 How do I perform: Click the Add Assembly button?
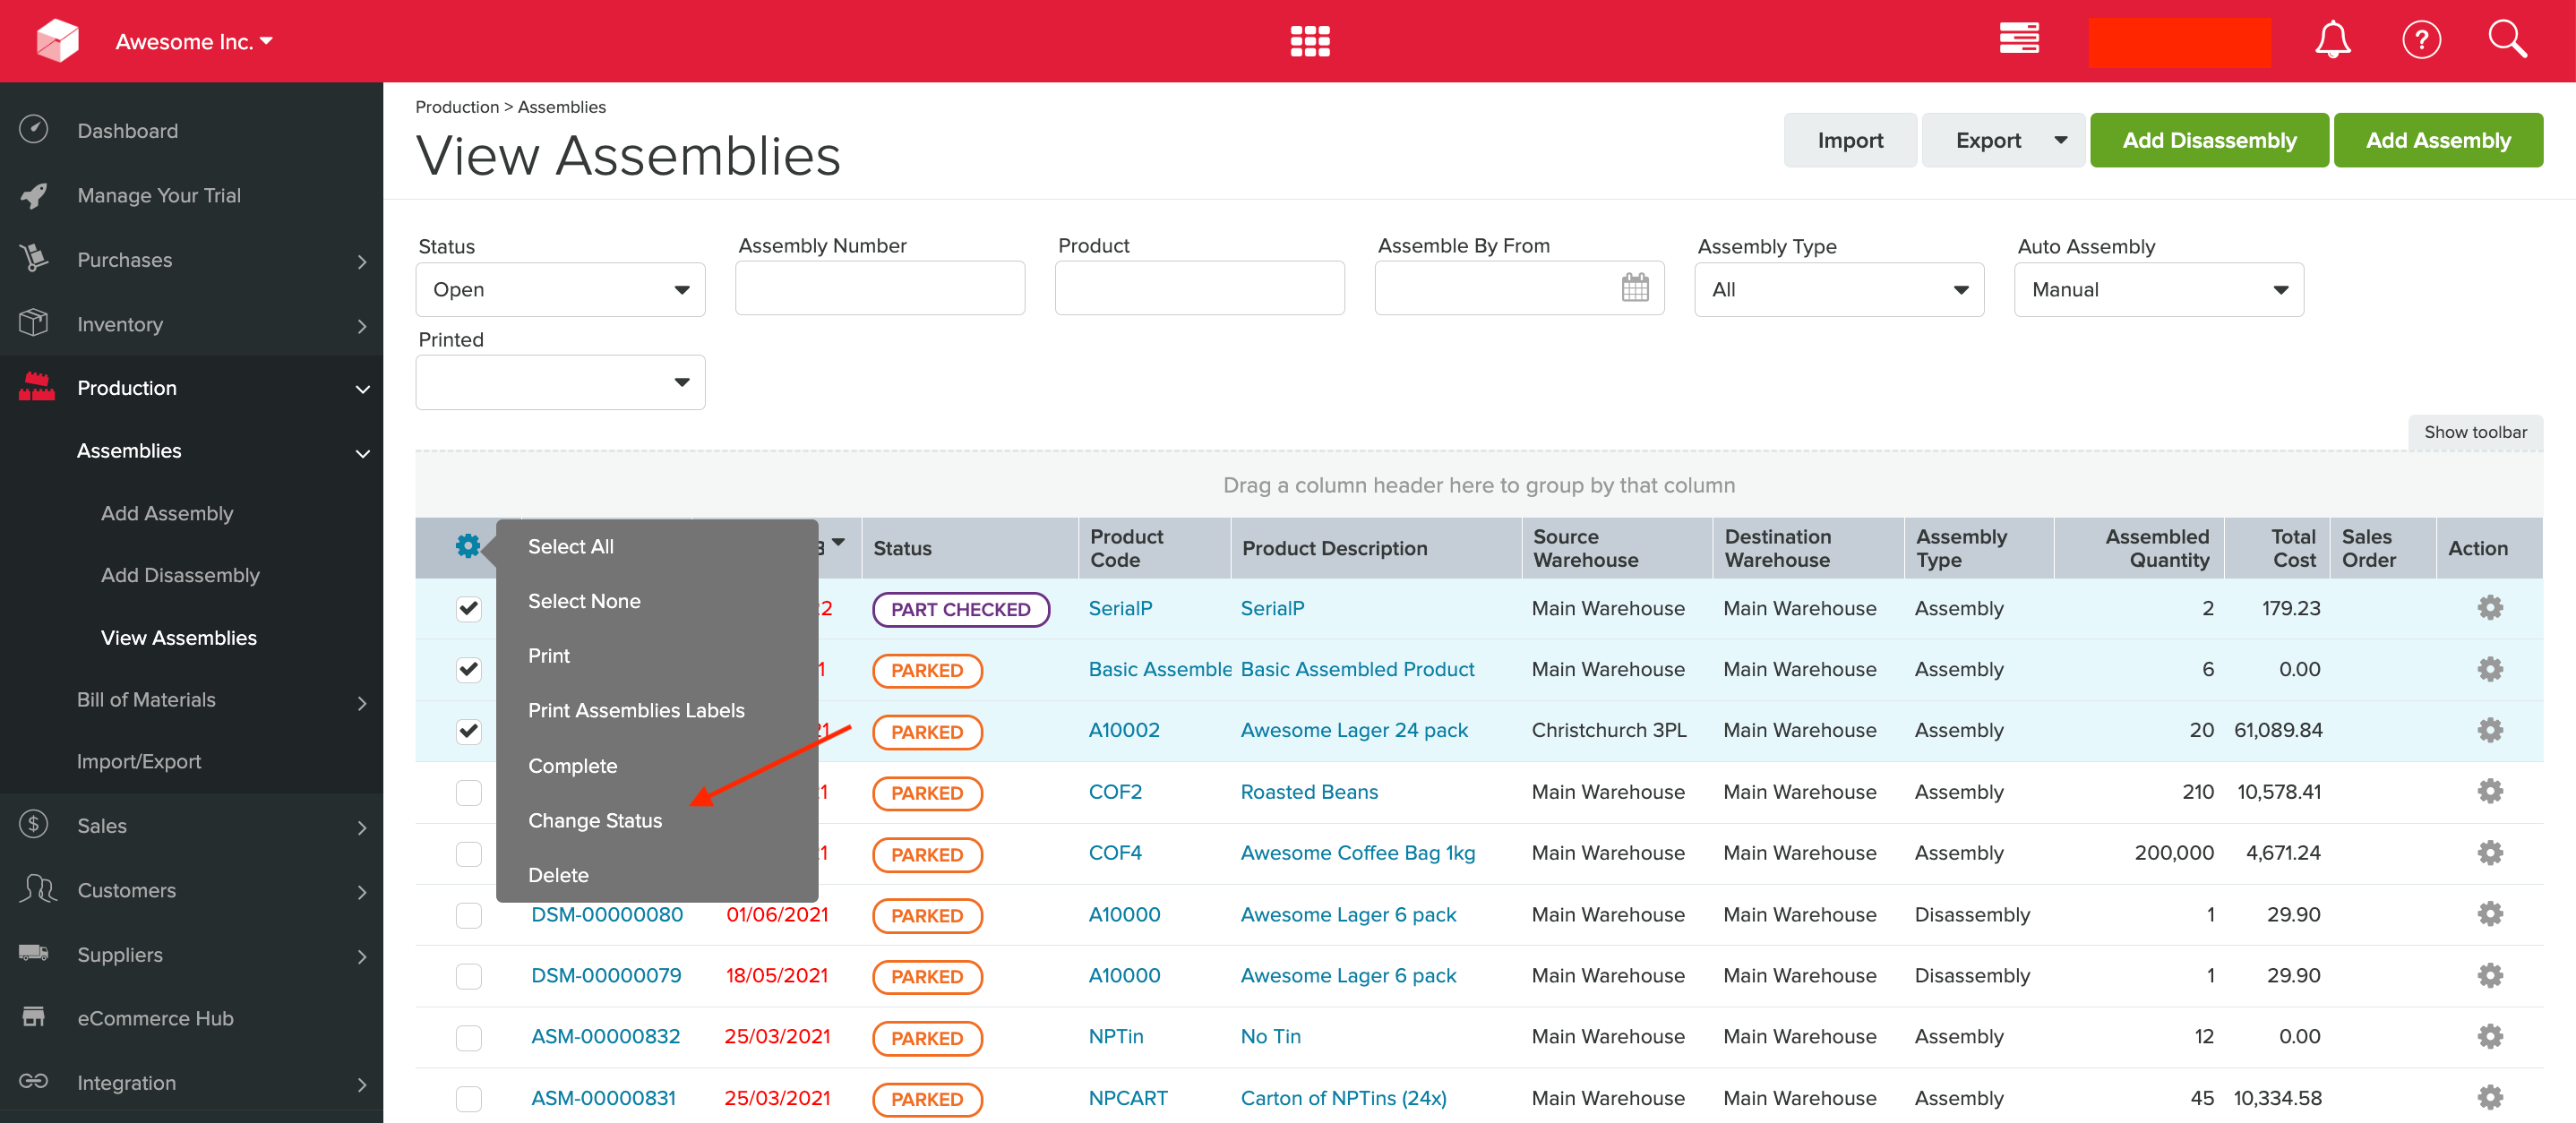[x=2438, y=140]
